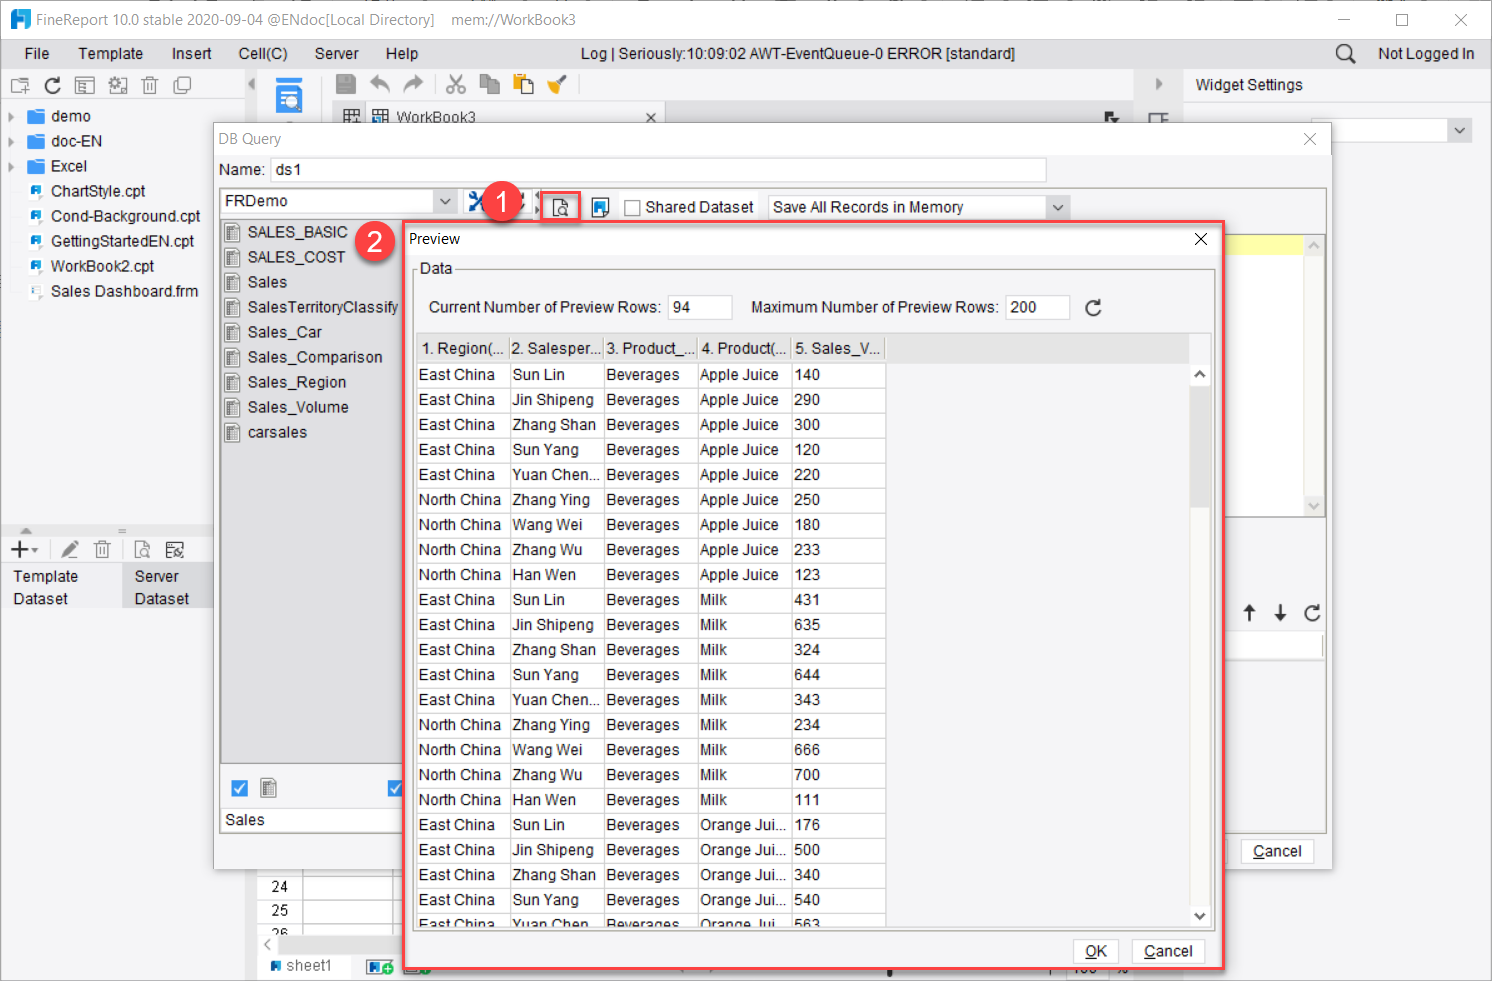Open Save All Records in Memory dropdown
Image resolution: width=1492 pixels, height=981 pixels.
[x=1057, y=207]
